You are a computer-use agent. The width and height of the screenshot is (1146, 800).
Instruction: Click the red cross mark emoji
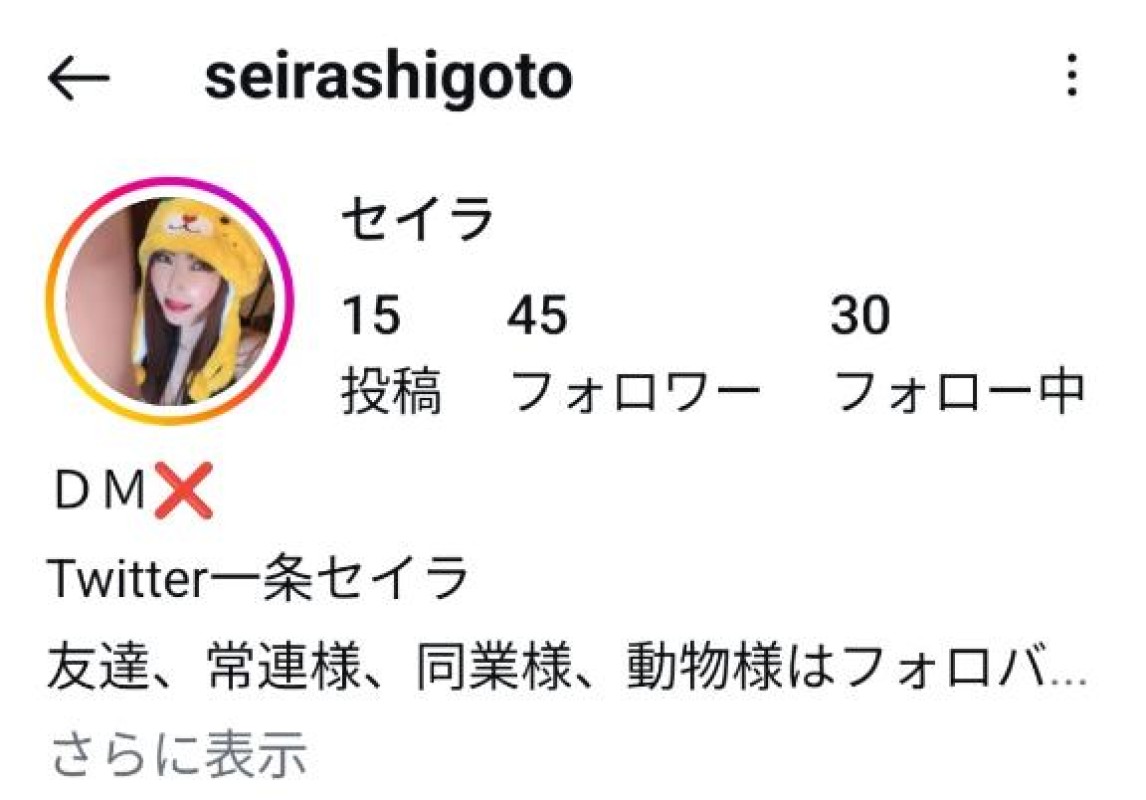pyautogui.click(x=183, y=490)
